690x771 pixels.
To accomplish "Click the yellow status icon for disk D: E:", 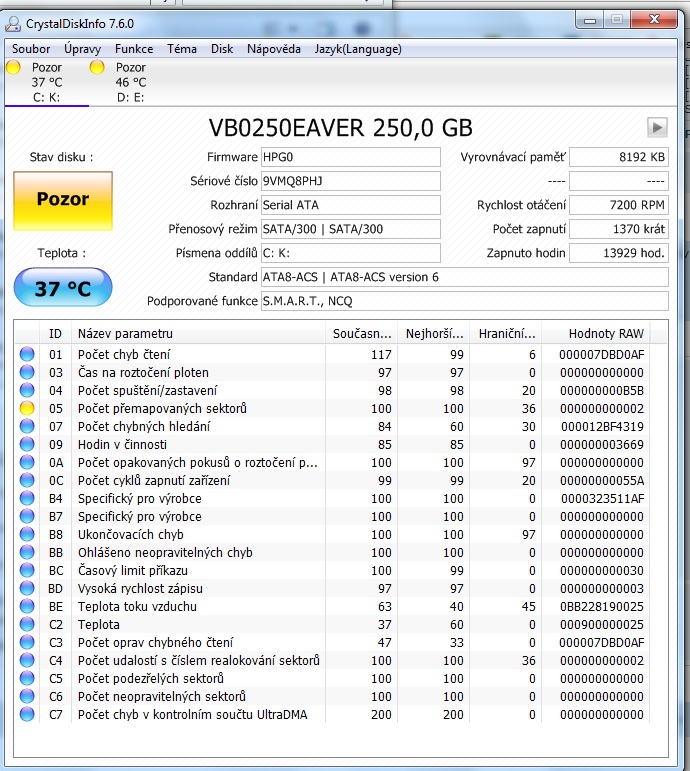I will [97, 68].
